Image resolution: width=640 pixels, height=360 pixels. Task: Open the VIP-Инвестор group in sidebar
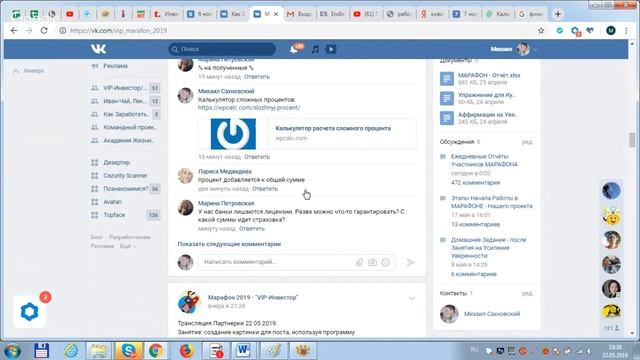[124, 88]
